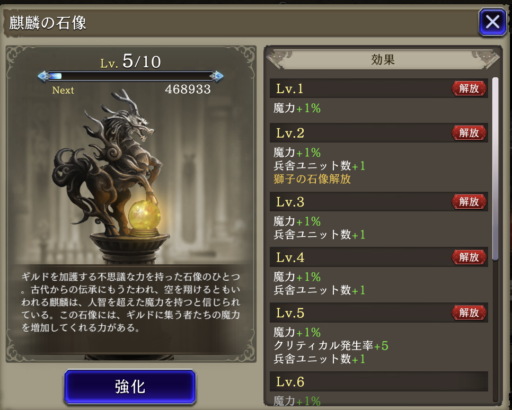Click the level experience progress bar

click(x=130, y=76)
